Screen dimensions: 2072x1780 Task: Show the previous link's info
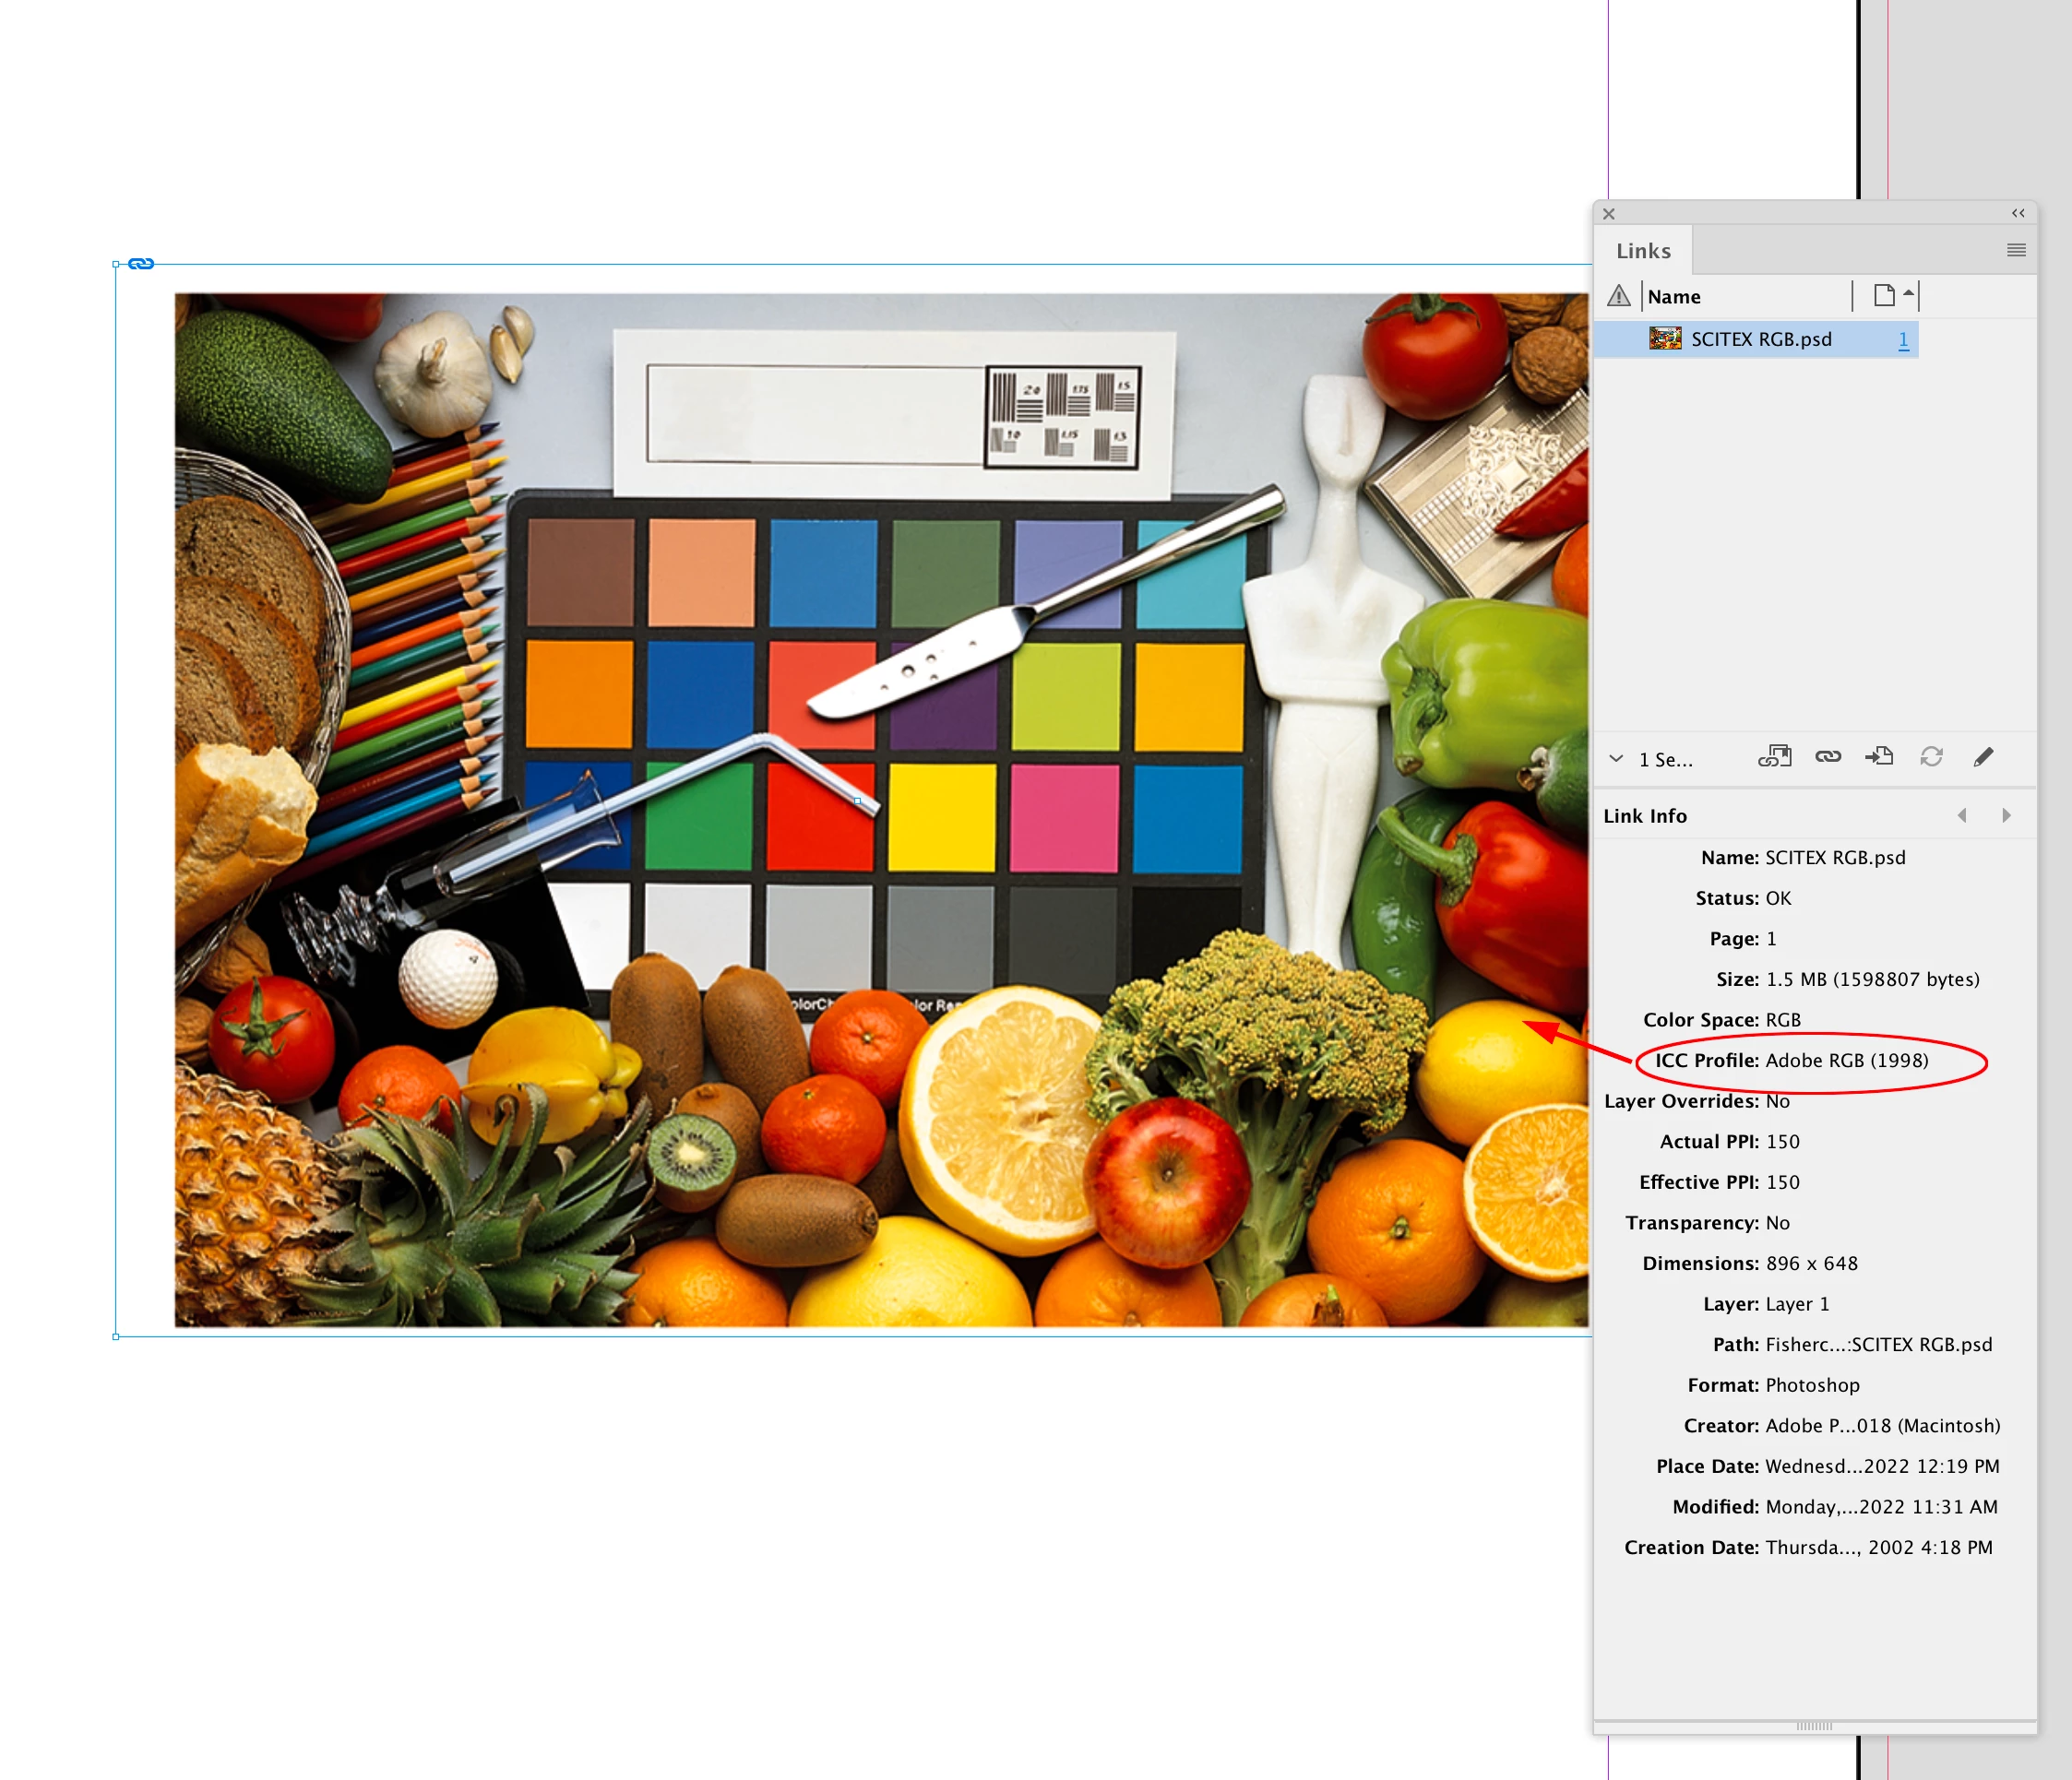coord(1962,816)
